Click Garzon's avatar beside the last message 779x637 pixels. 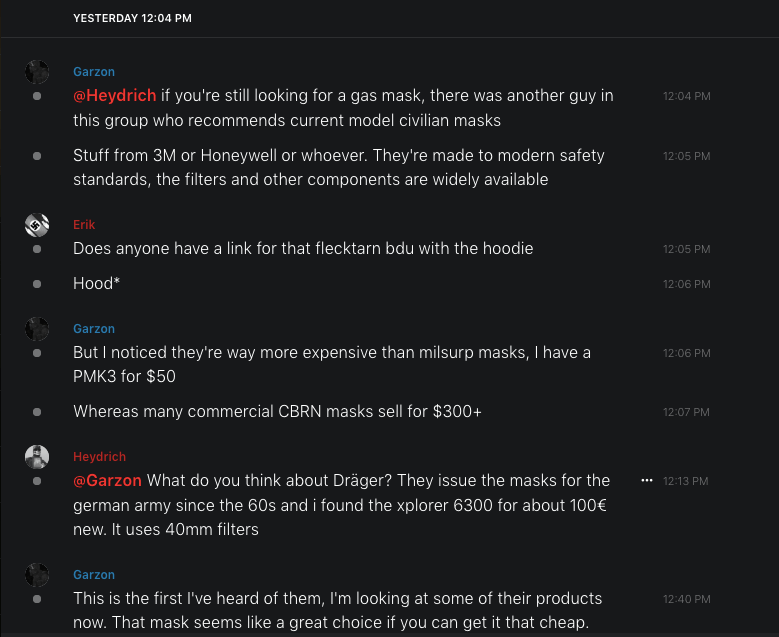(x=37, y=575)
